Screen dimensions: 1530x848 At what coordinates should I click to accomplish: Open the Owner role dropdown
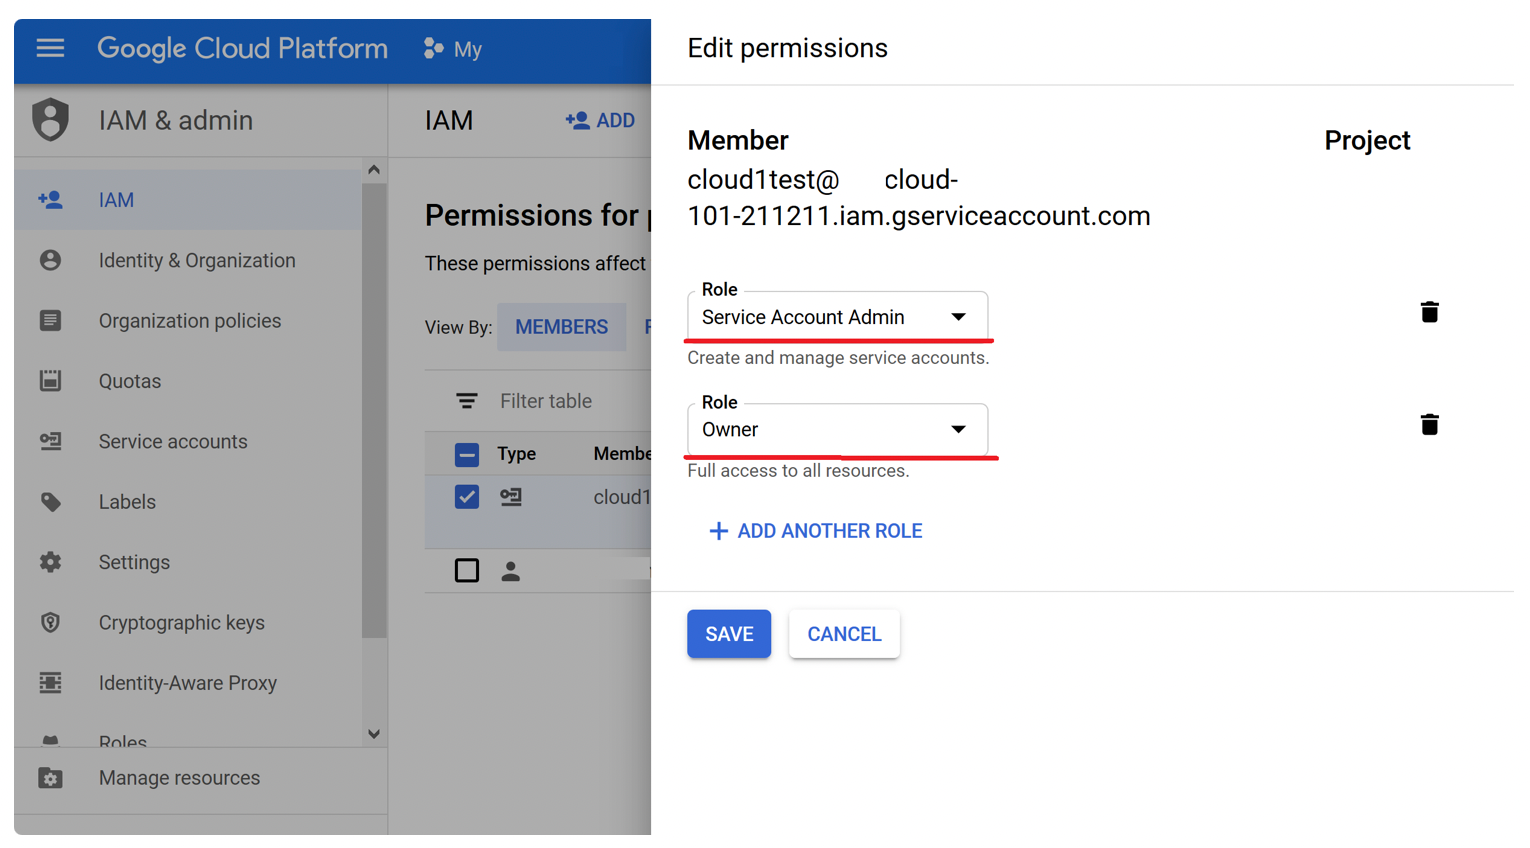coord(837,430)
